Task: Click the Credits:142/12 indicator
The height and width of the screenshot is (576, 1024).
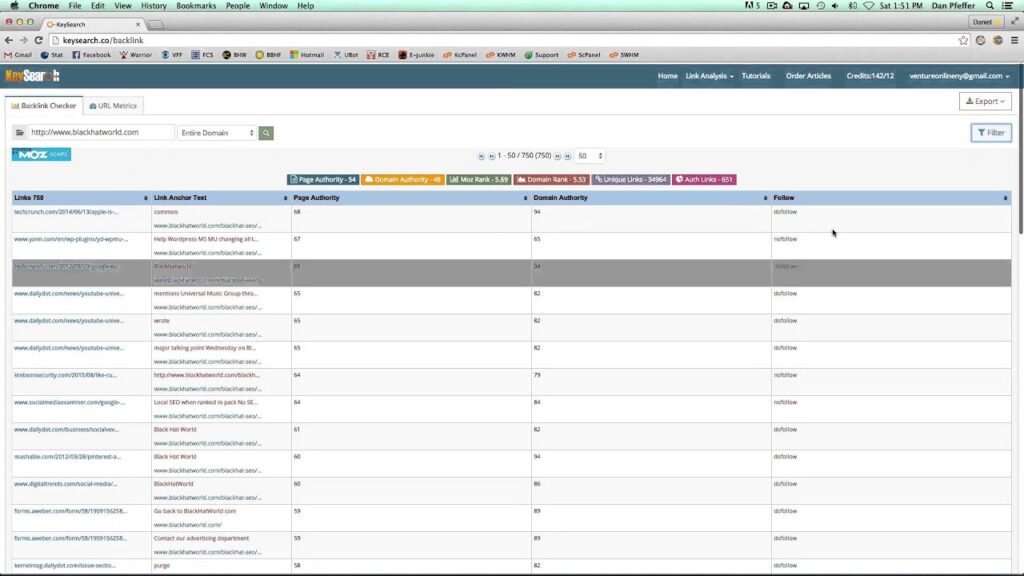Action: click(870, 76)
